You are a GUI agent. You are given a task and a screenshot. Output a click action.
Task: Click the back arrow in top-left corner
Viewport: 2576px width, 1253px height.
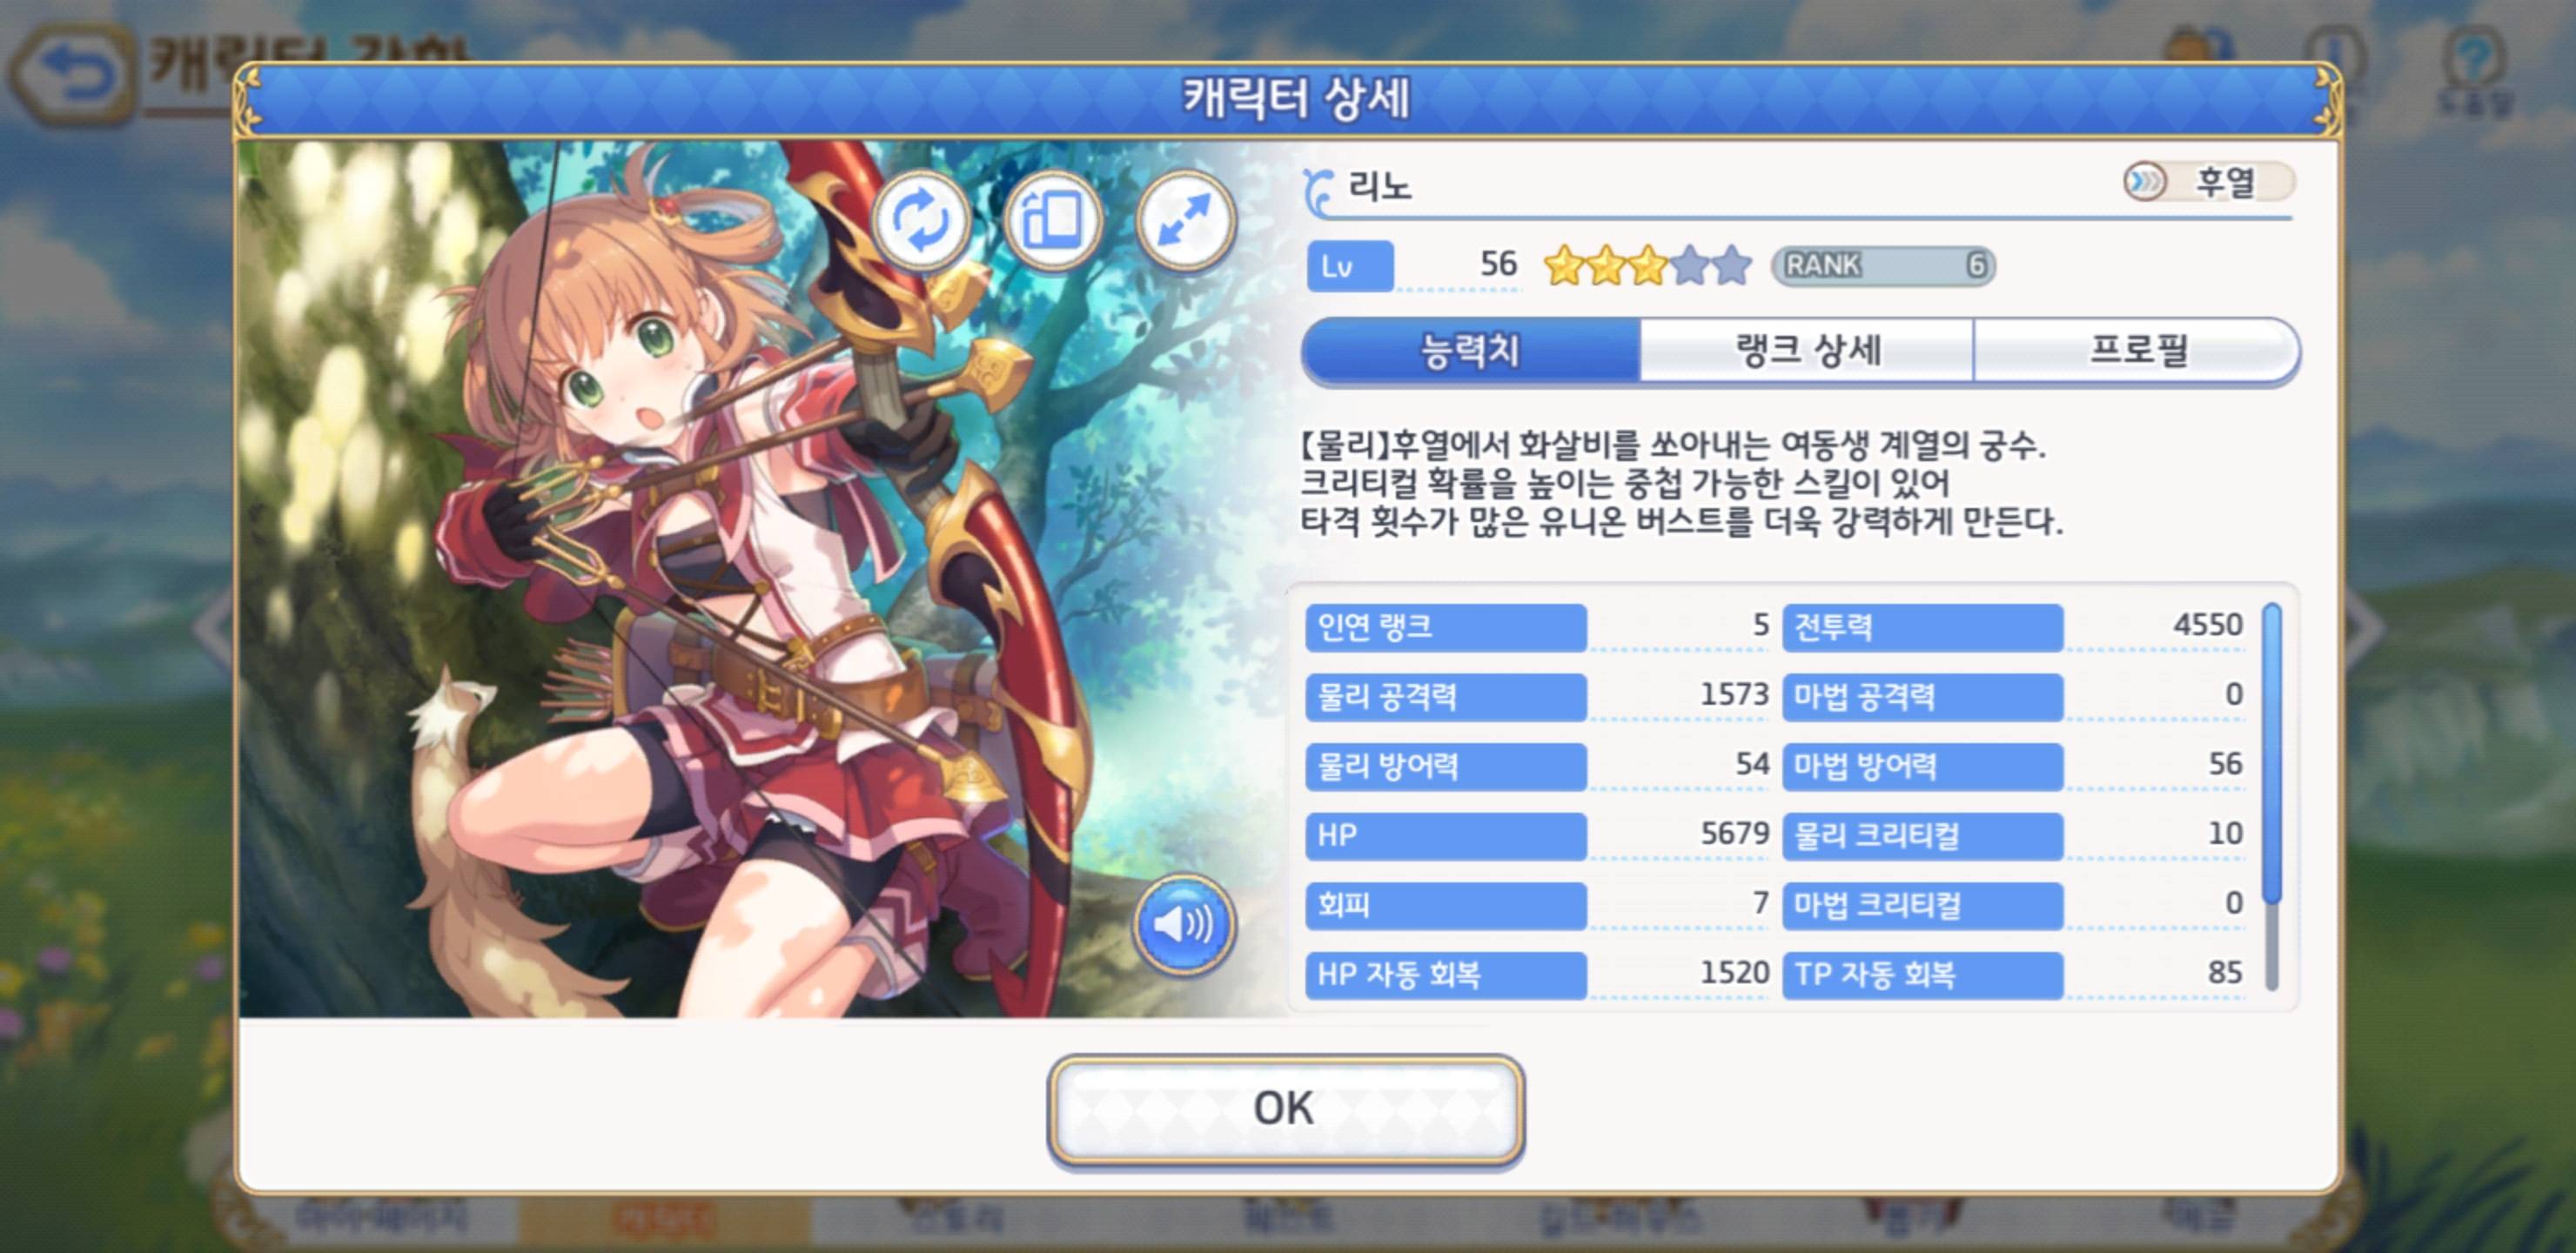coord(72,75)
